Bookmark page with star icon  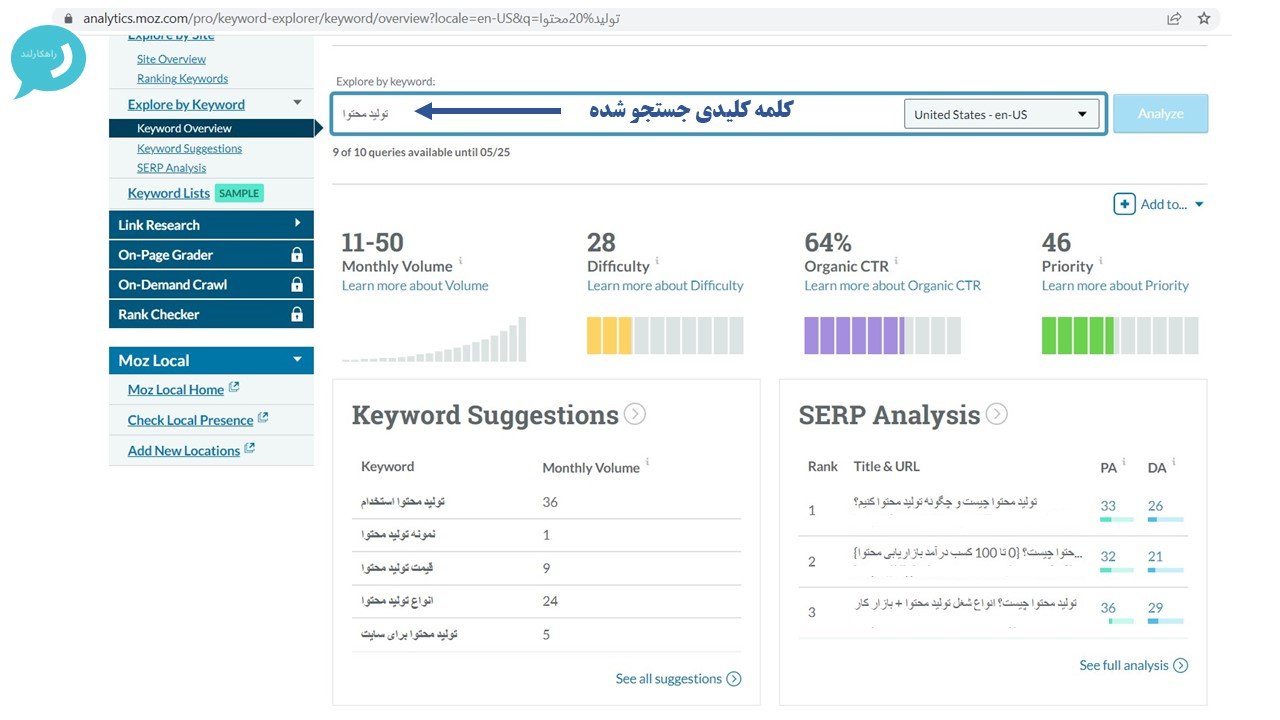point(1204,18)
